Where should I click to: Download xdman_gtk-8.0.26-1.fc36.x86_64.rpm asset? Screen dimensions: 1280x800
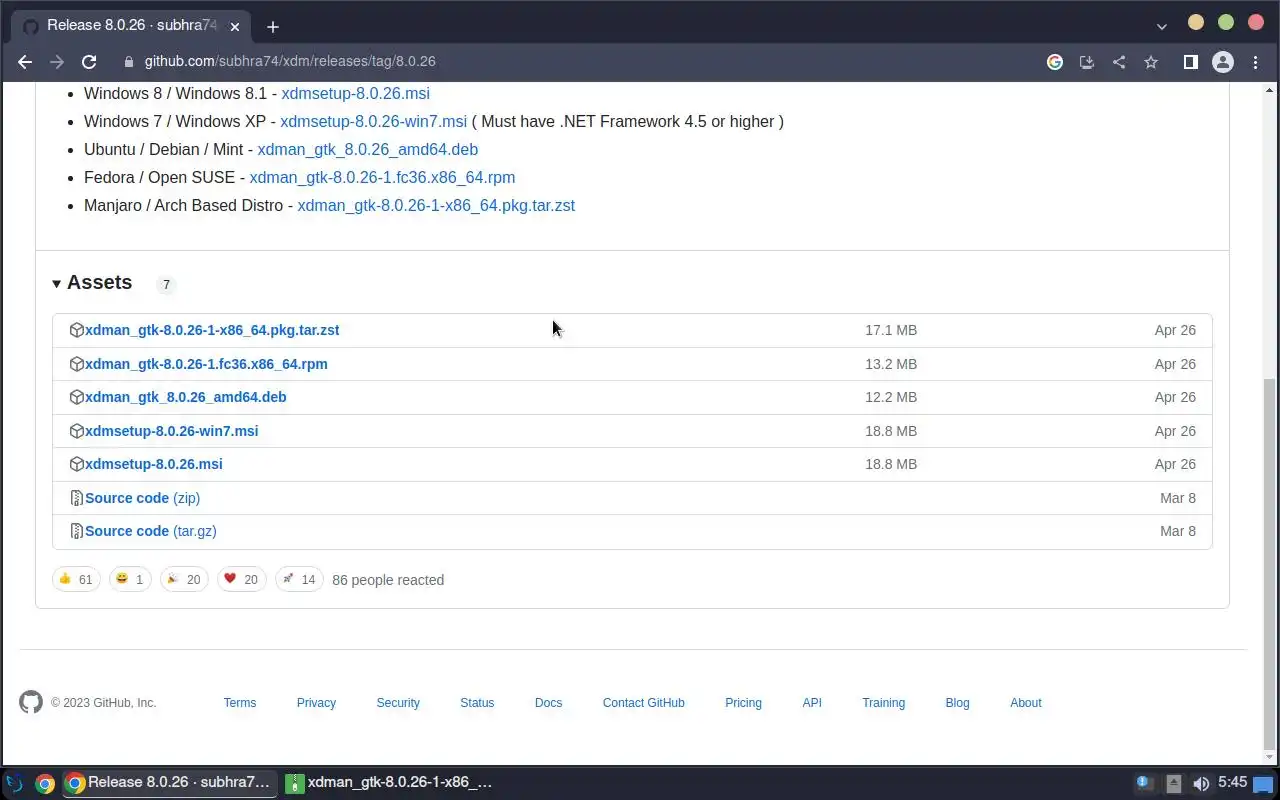tap(206, 364)
